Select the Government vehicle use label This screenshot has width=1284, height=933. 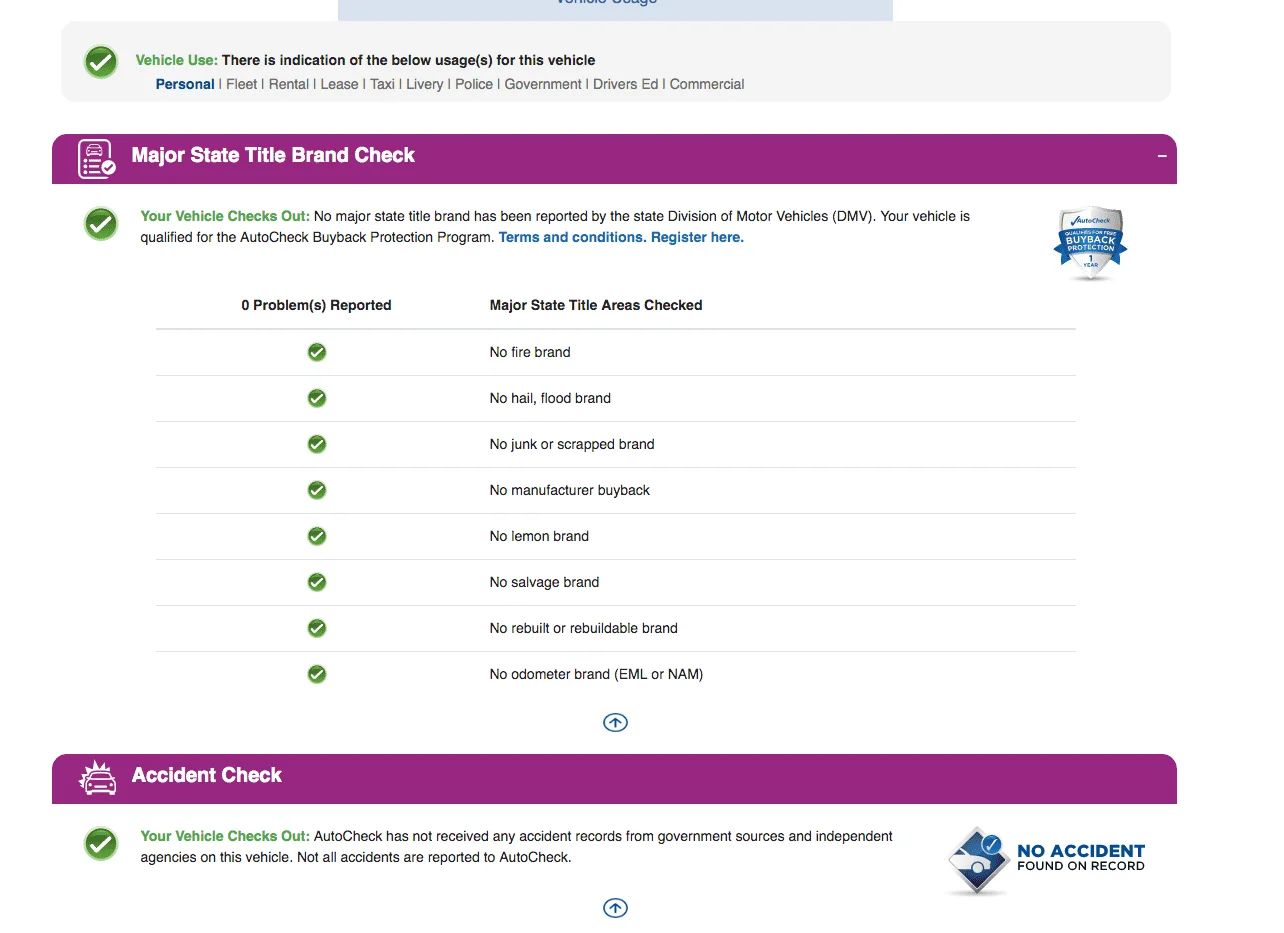pos(543,84)
